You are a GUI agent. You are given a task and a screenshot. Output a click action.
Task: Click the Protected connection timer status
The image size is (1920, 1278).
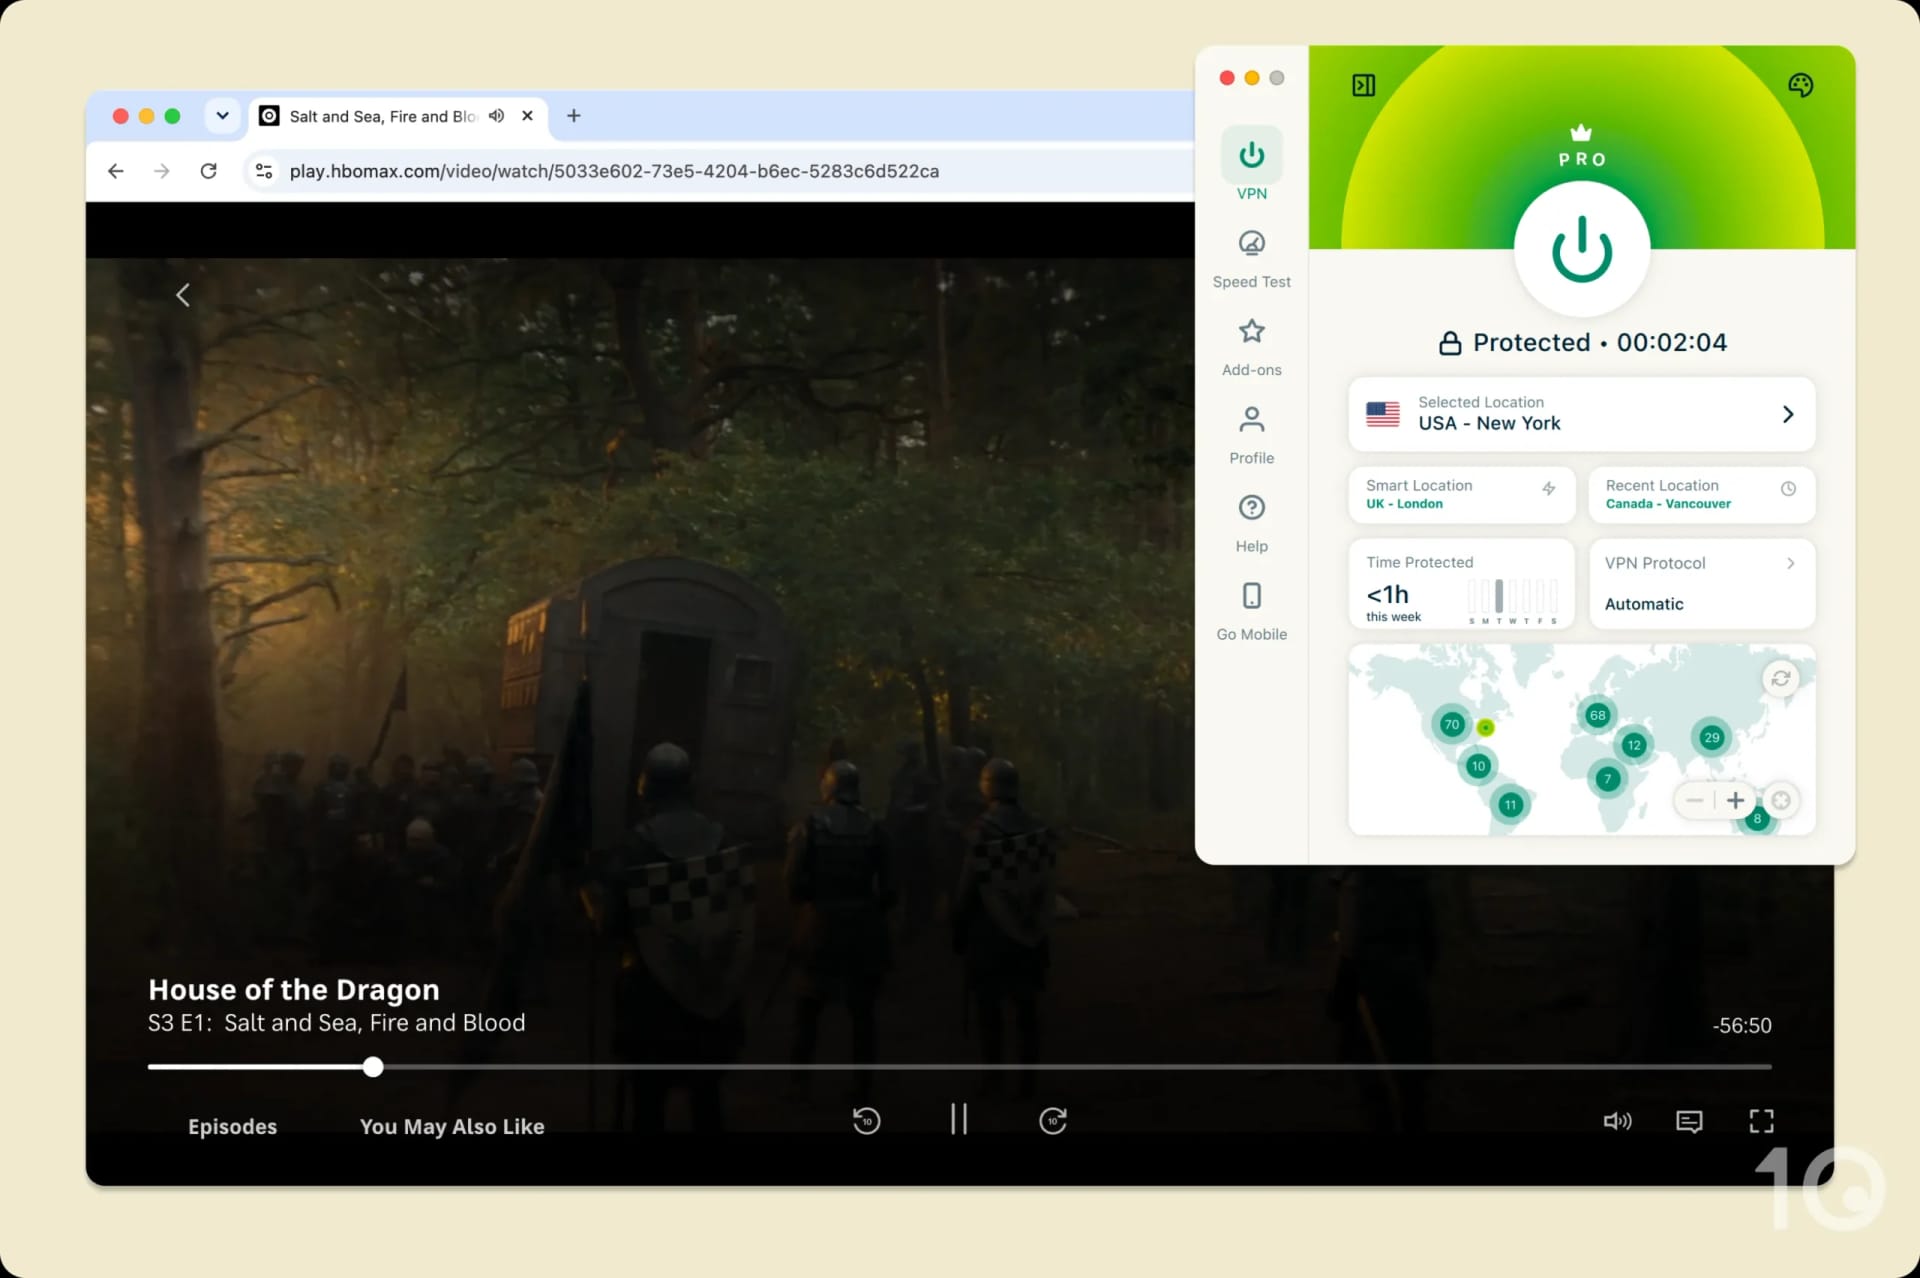(x=1583, y=343)
